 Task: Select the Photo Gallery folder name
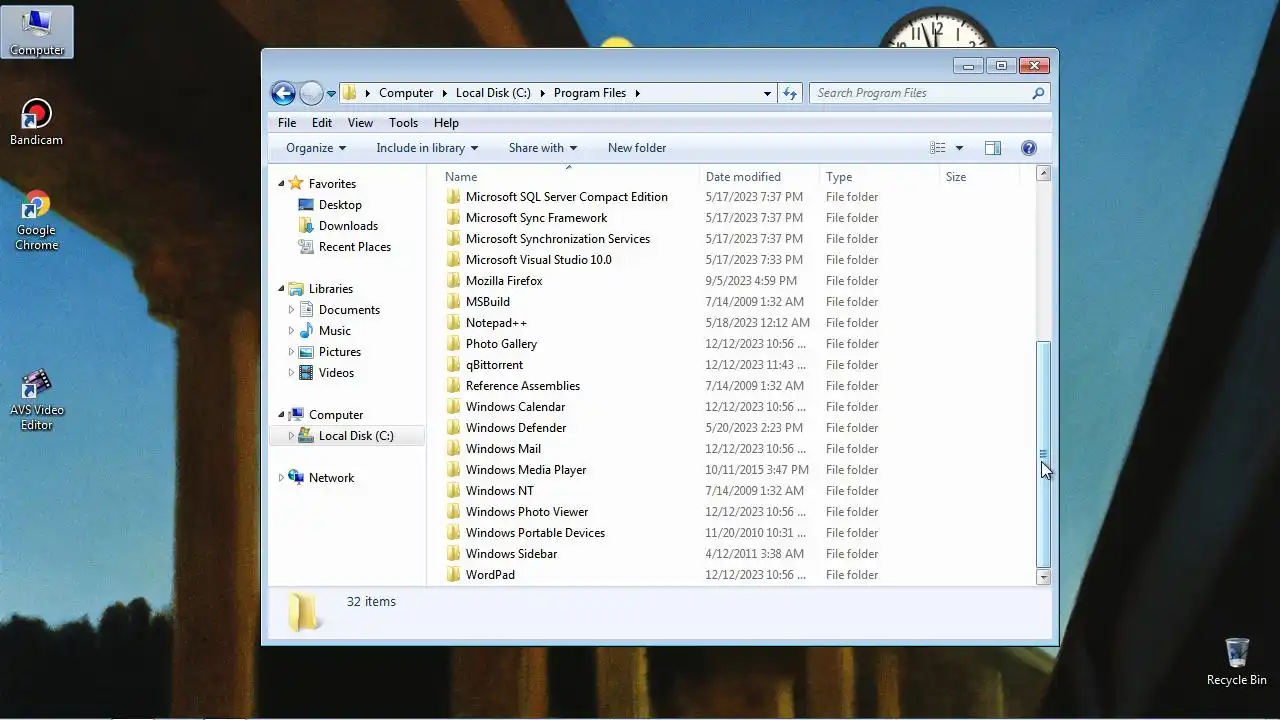501,344
